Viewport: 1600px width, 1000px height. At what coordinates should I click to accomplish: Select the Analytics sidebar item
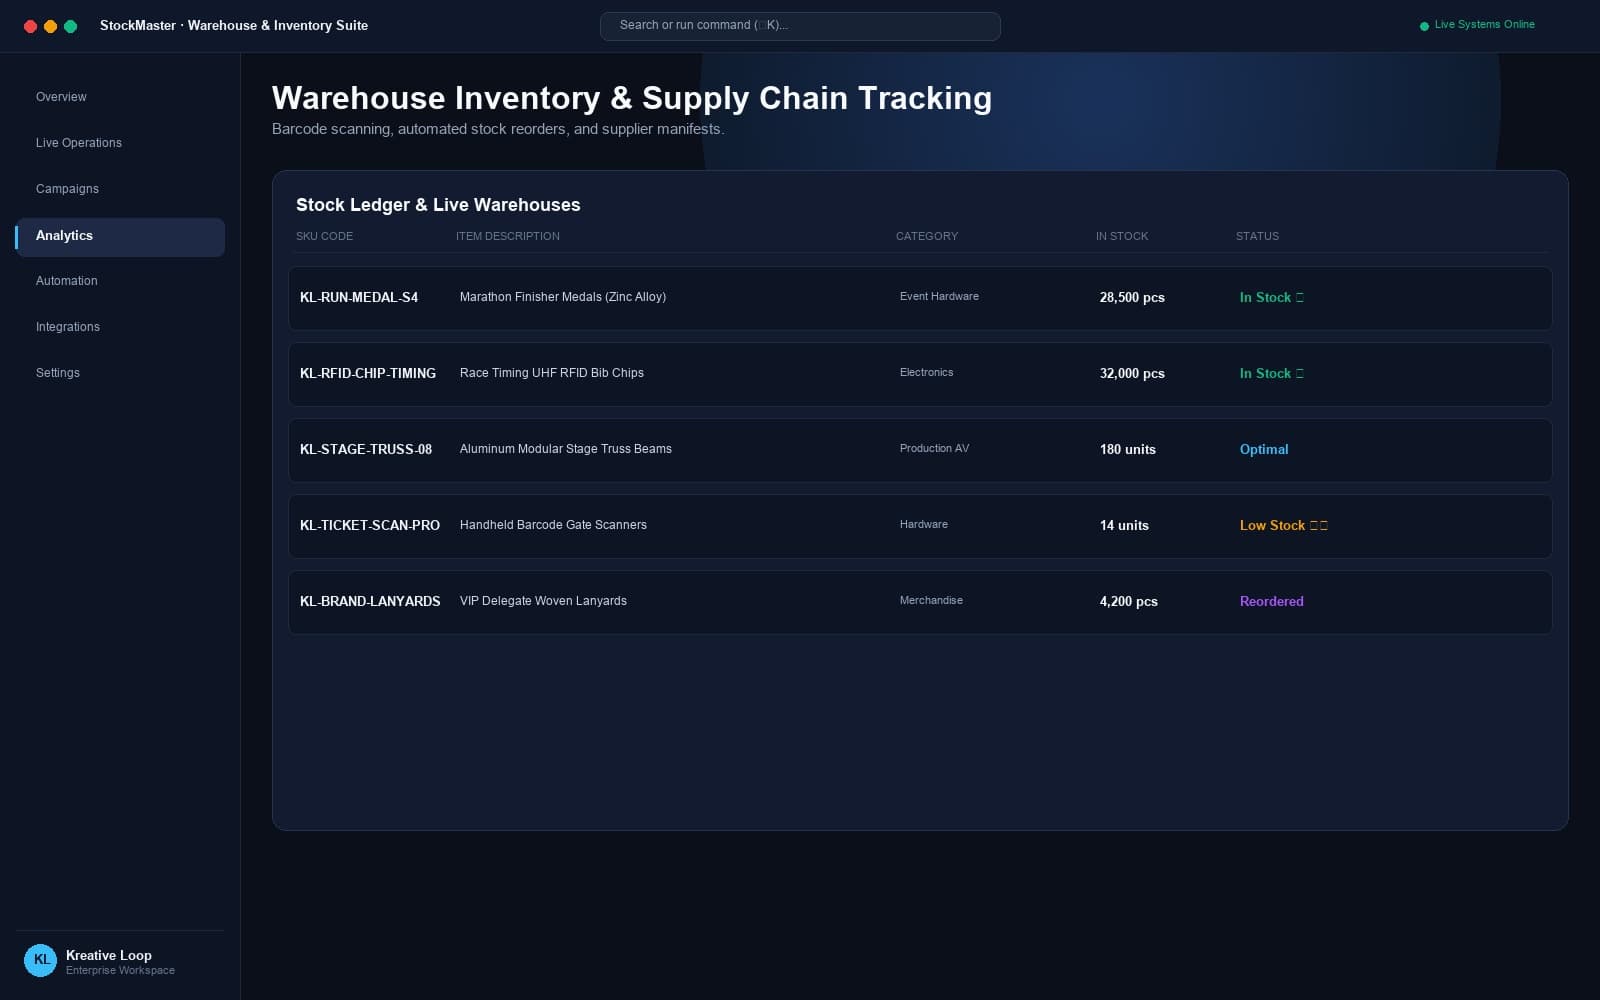pyautogui.click(x=120, y=236)
